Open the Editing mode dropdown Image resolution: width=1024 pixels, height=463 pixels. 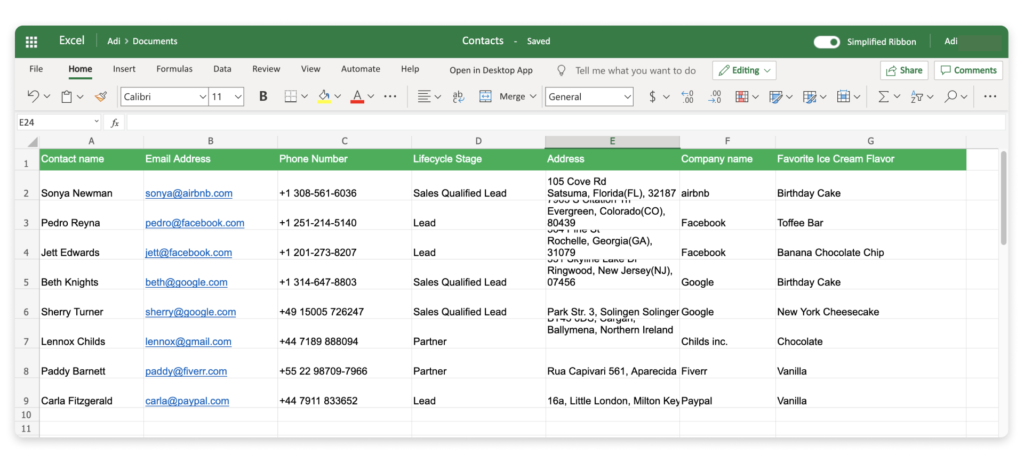coord(745,70)
